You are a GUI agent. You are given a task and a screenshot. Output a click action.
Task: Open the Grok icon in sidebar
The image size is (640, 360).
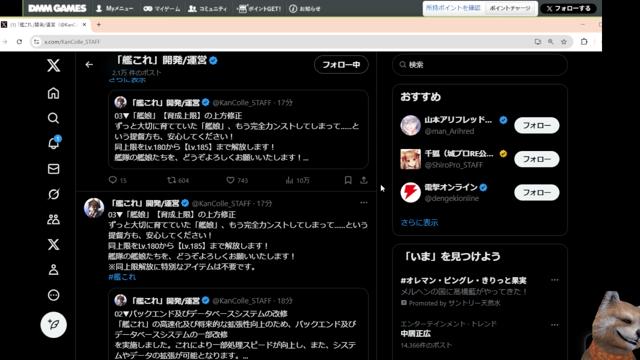(53, 194)
